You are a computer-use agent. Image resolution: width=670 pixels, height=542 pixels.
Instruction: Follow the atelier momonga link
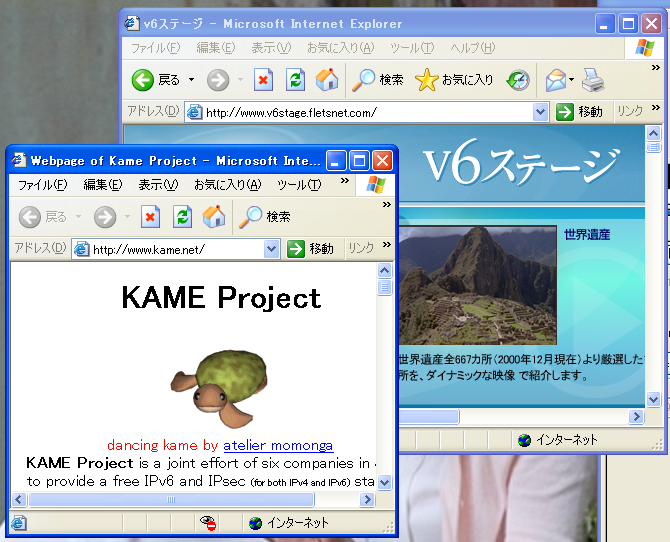coord(278,445)
